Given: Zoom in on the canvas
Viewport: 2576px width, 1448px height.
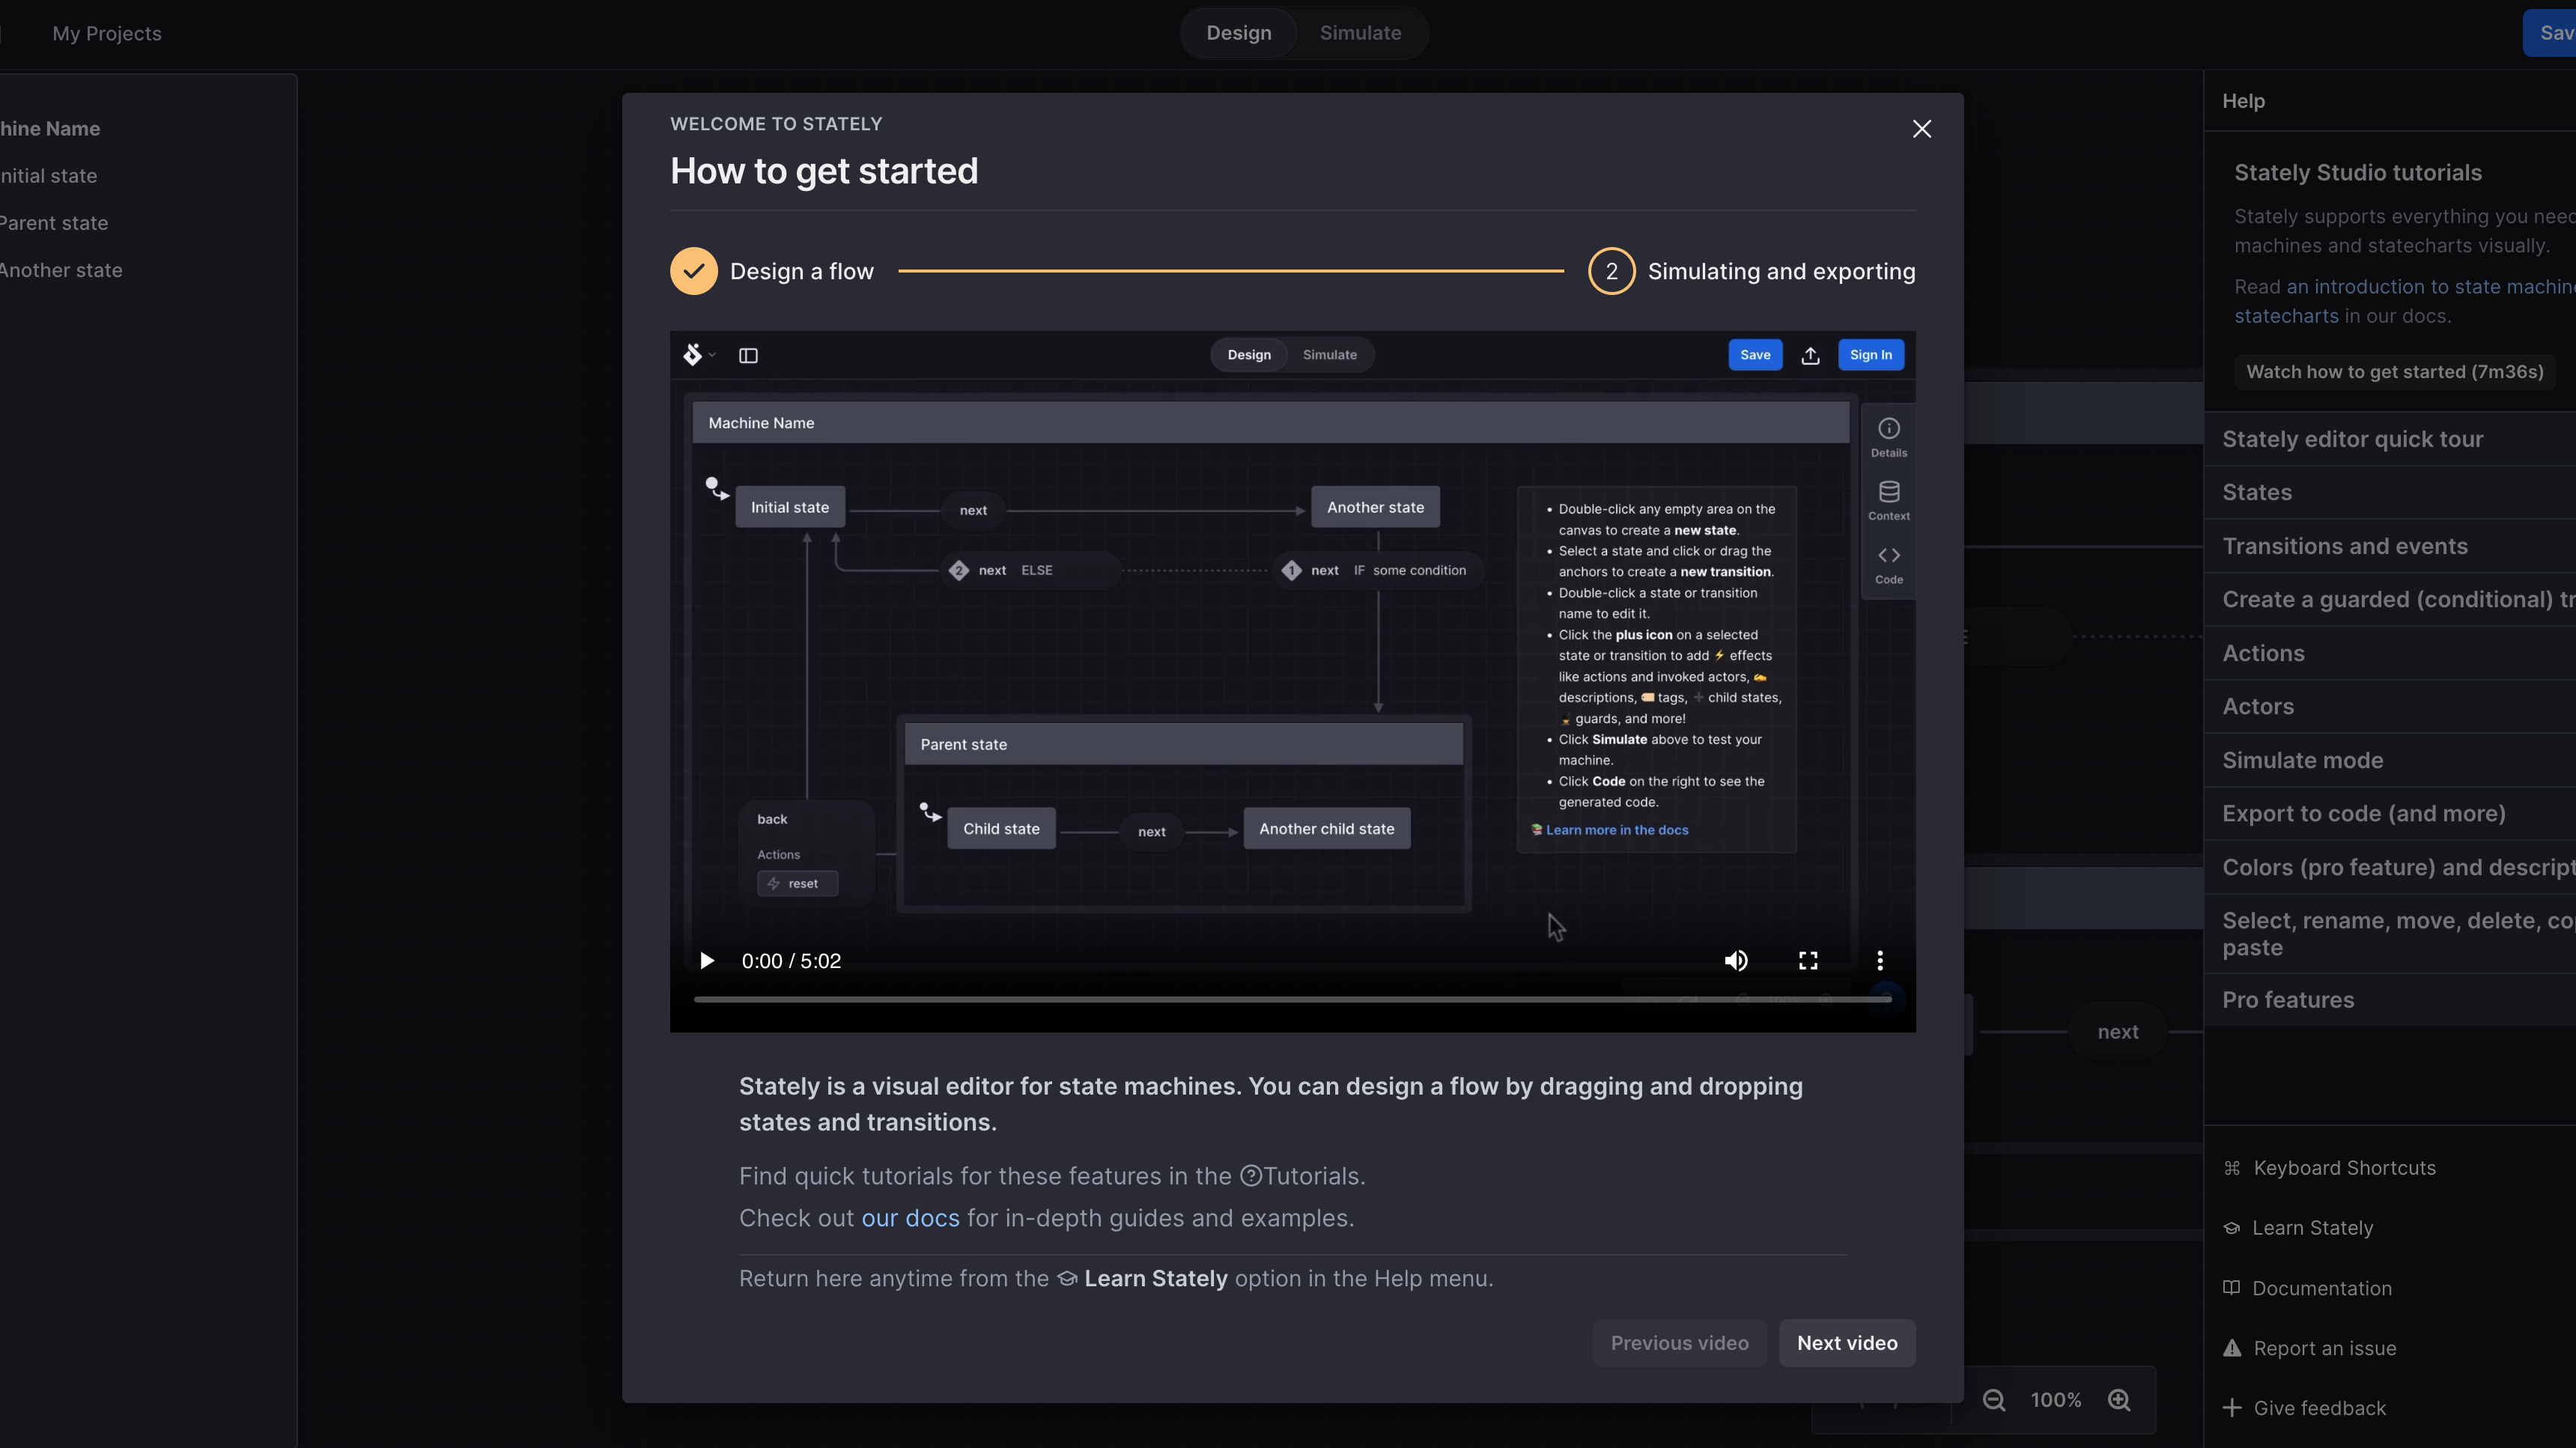Looking at the screenshot, I should (2119, 1399).
